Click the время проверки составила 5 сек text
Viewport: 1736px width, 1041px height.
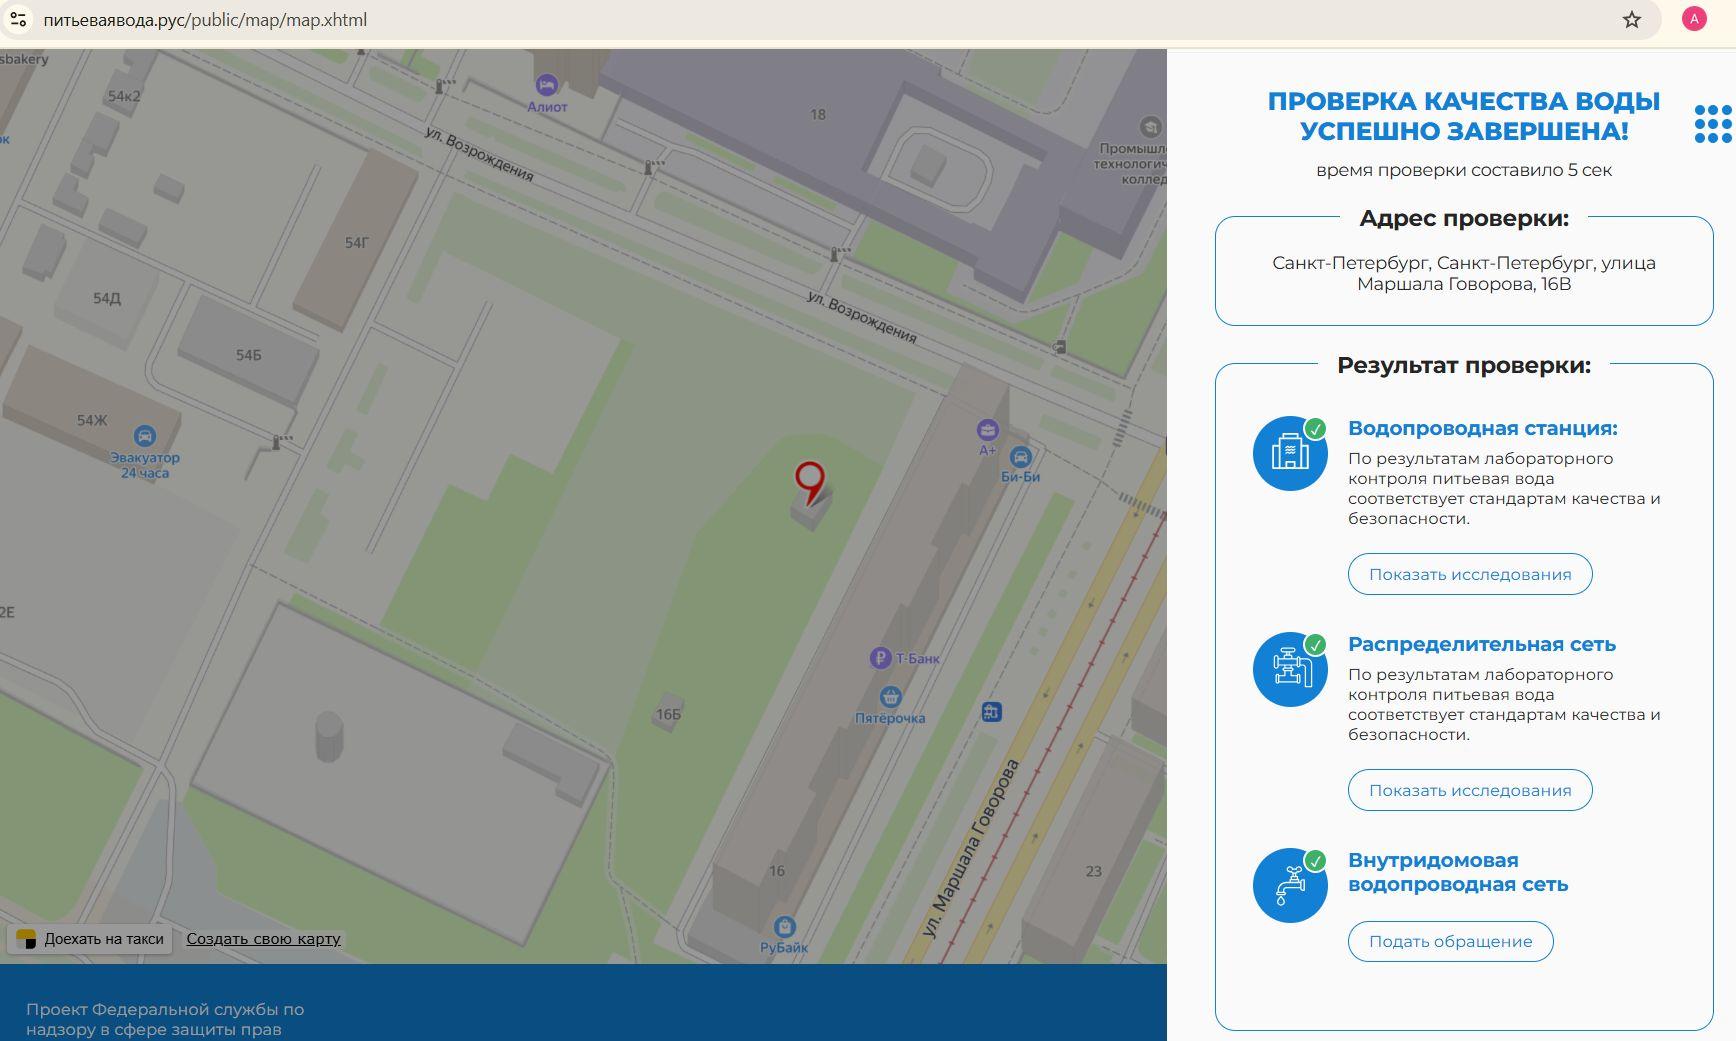[1464, 170]
